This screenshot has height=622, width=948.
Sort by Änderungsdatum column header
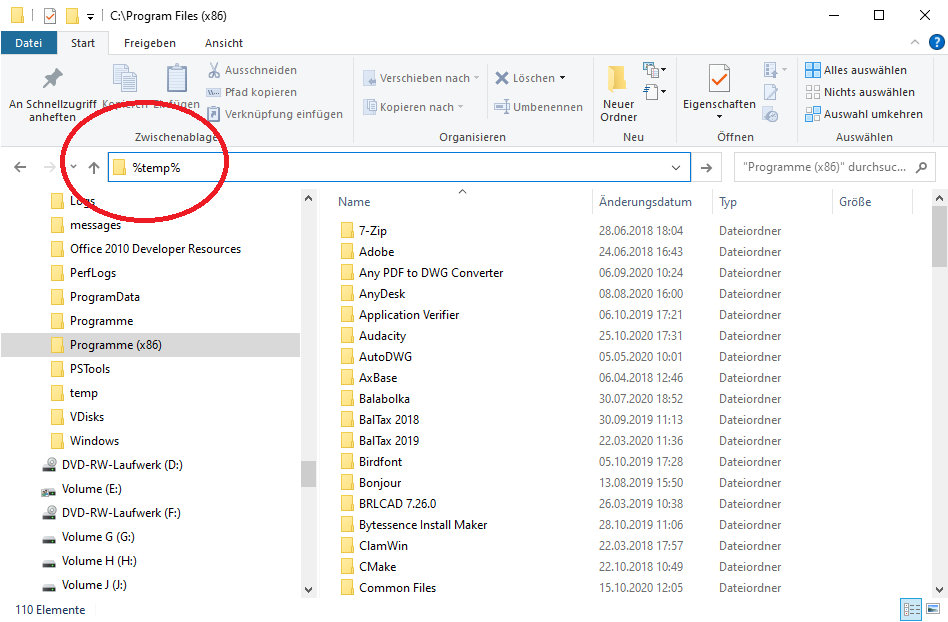[645, 202]
